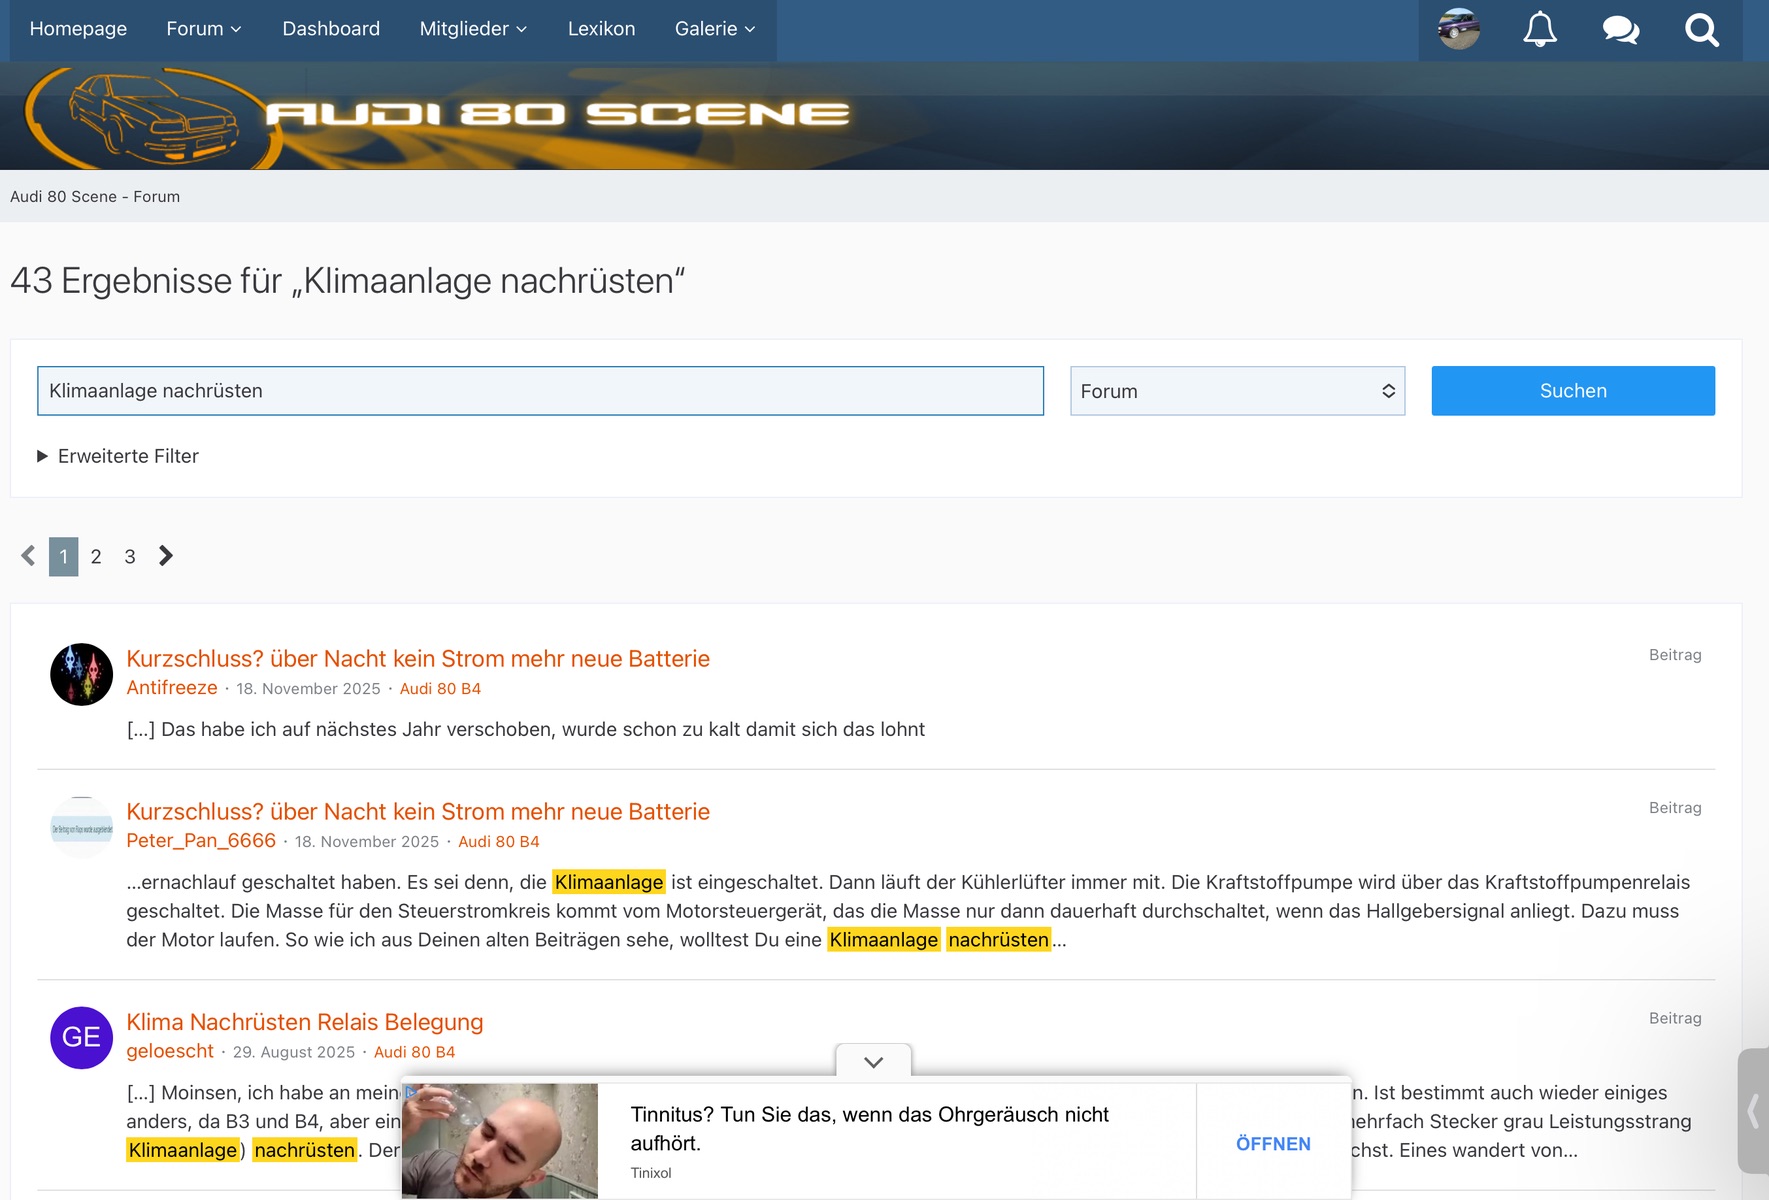The height and width of the screenshot is (1200, 1769).
Task: Open the Forum search scope dropdown
Action: (x=1237, y=391)
